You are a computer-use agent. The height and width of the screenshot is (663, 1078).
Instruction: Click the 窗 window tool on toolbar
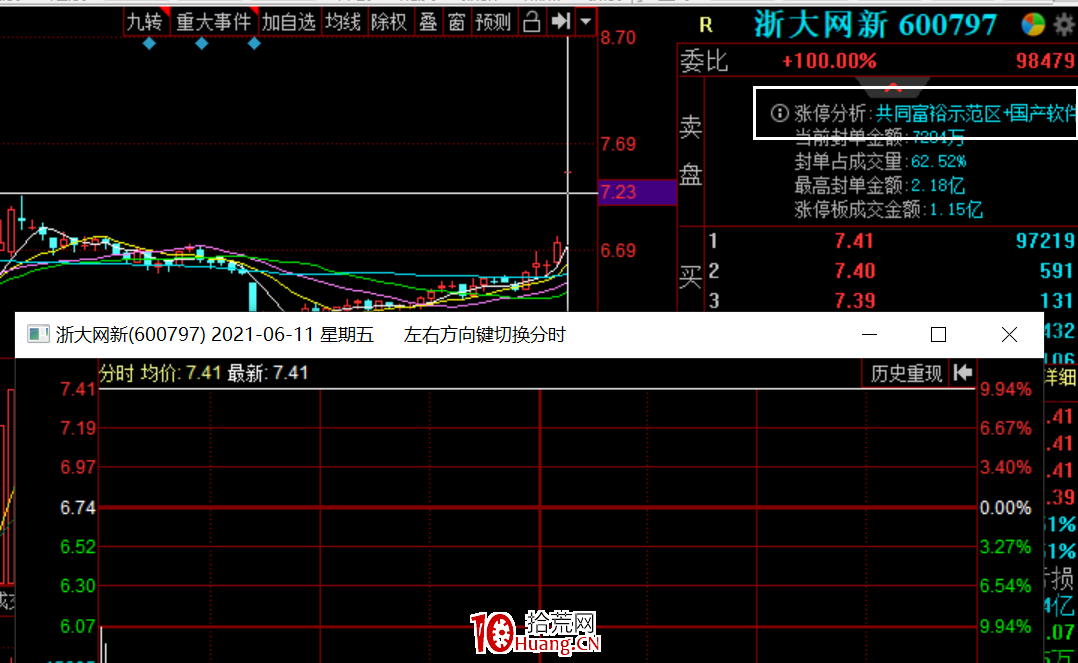[x=457, y=21]
